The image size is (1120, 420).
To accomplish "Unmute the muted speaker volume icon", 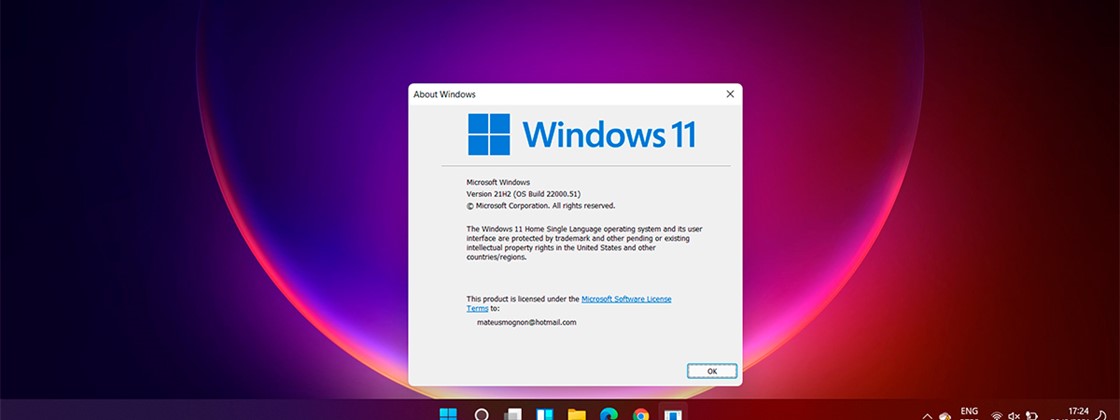I will click(1014, 415).
